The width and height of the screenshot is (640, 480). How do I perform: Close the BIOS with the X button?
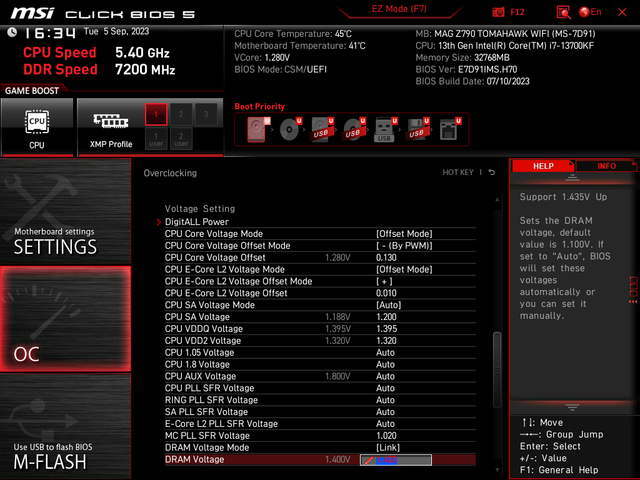pyautogui.click(x=622, y=12)
